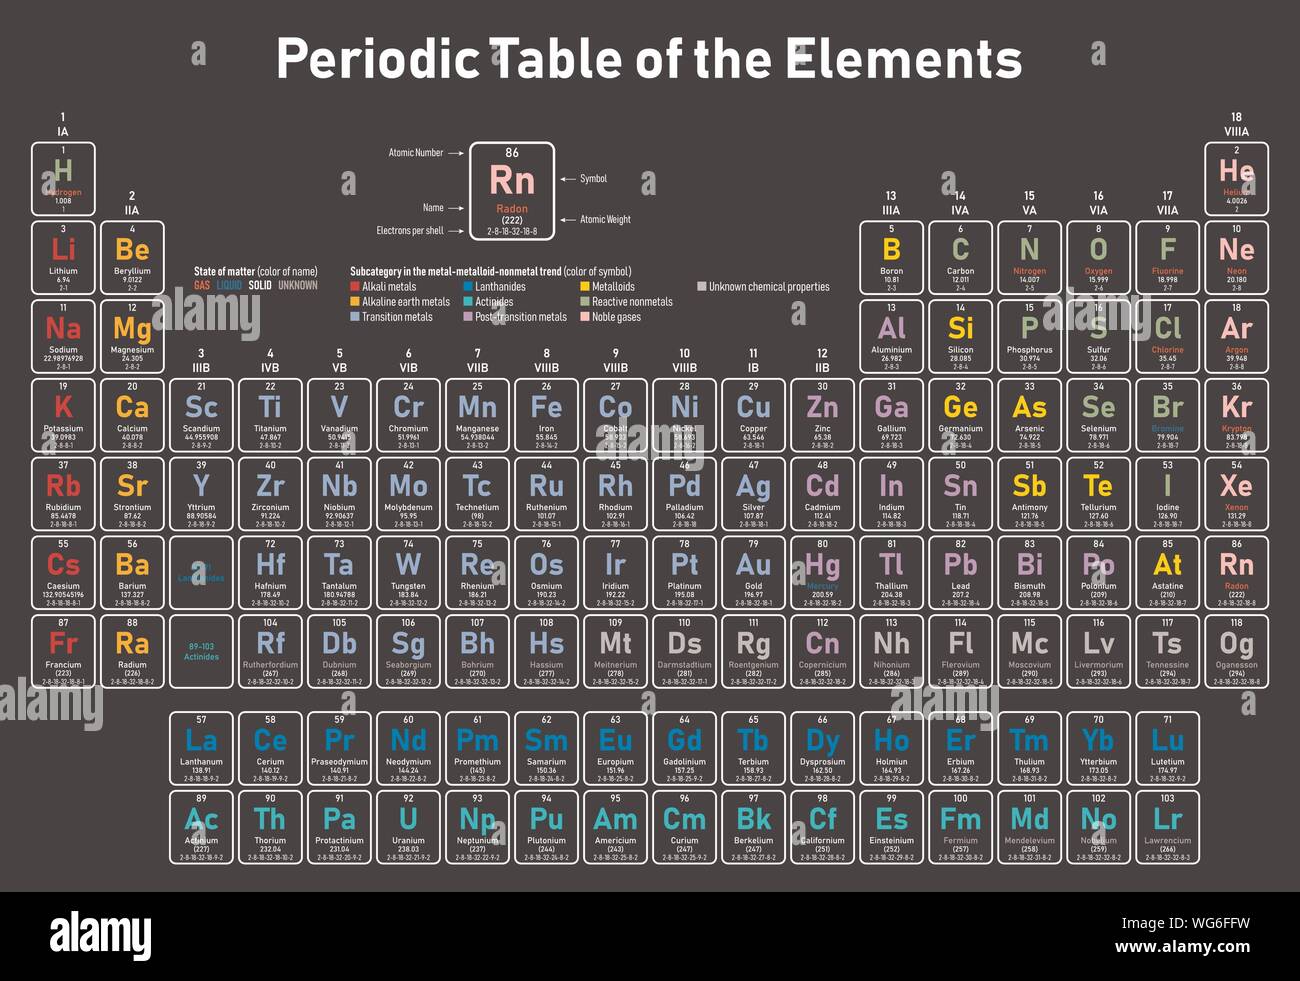
Task: Click the Unknown chemical properties legend swatch
Action: (x=702, y=287)
